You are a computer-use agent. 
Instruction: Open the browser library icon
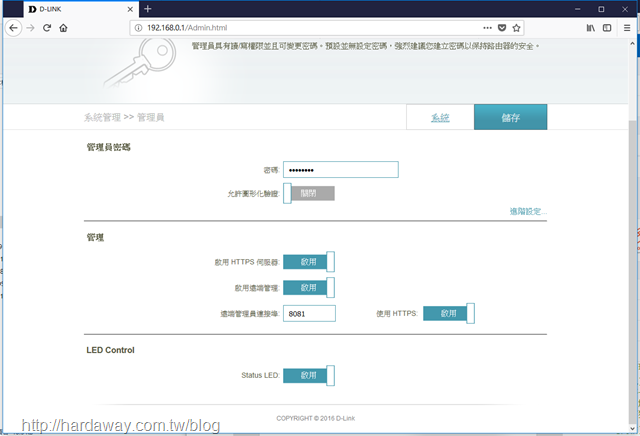(x=591, y=28)
